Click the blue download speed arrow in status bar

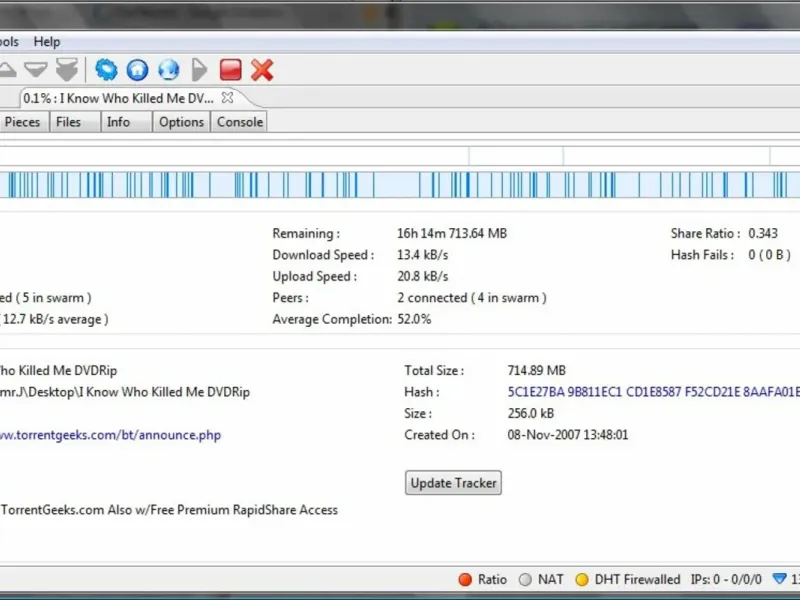coord(779,579)
